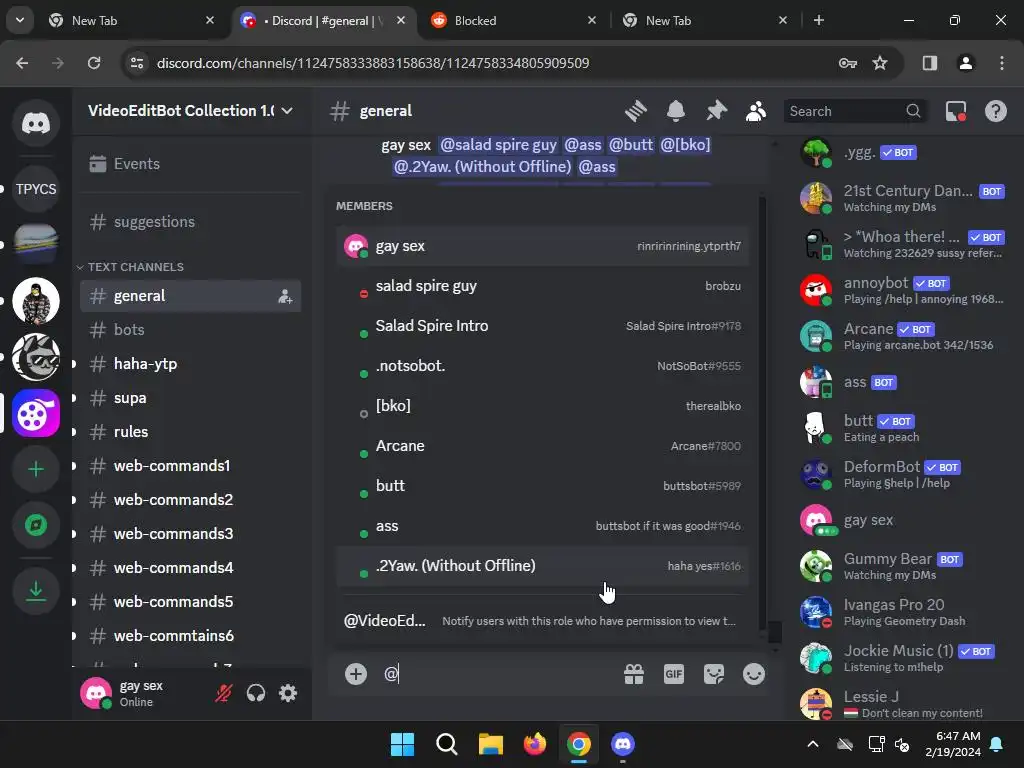Open Chrome tab search dropdown arrow

click(20, 20)
